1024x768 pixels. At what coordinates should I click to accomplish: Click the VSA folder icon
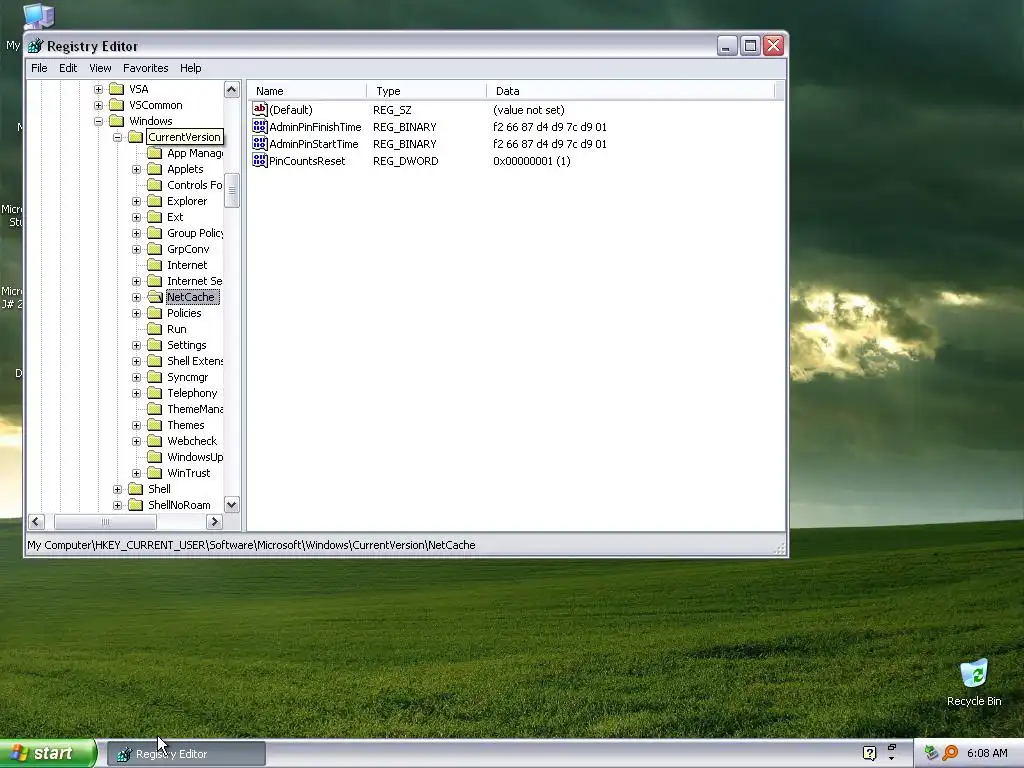[117, 89]
